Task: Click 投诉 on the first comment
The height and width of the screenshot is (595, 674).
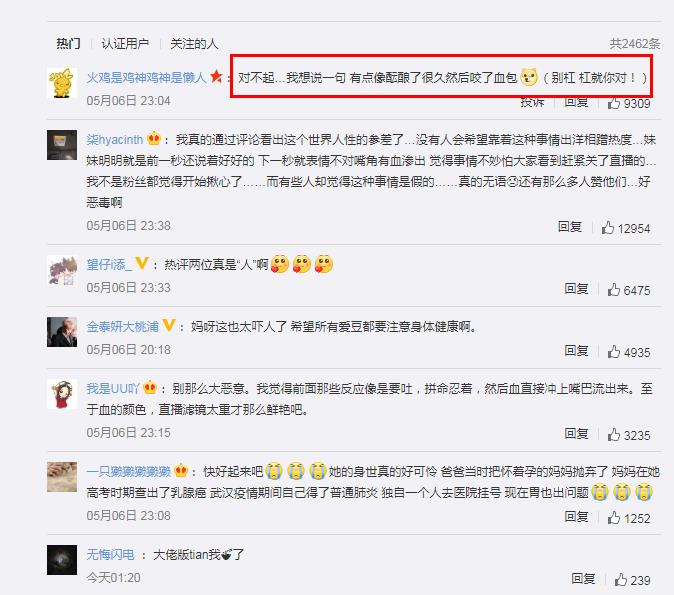Action: click(x=532, y=103)
